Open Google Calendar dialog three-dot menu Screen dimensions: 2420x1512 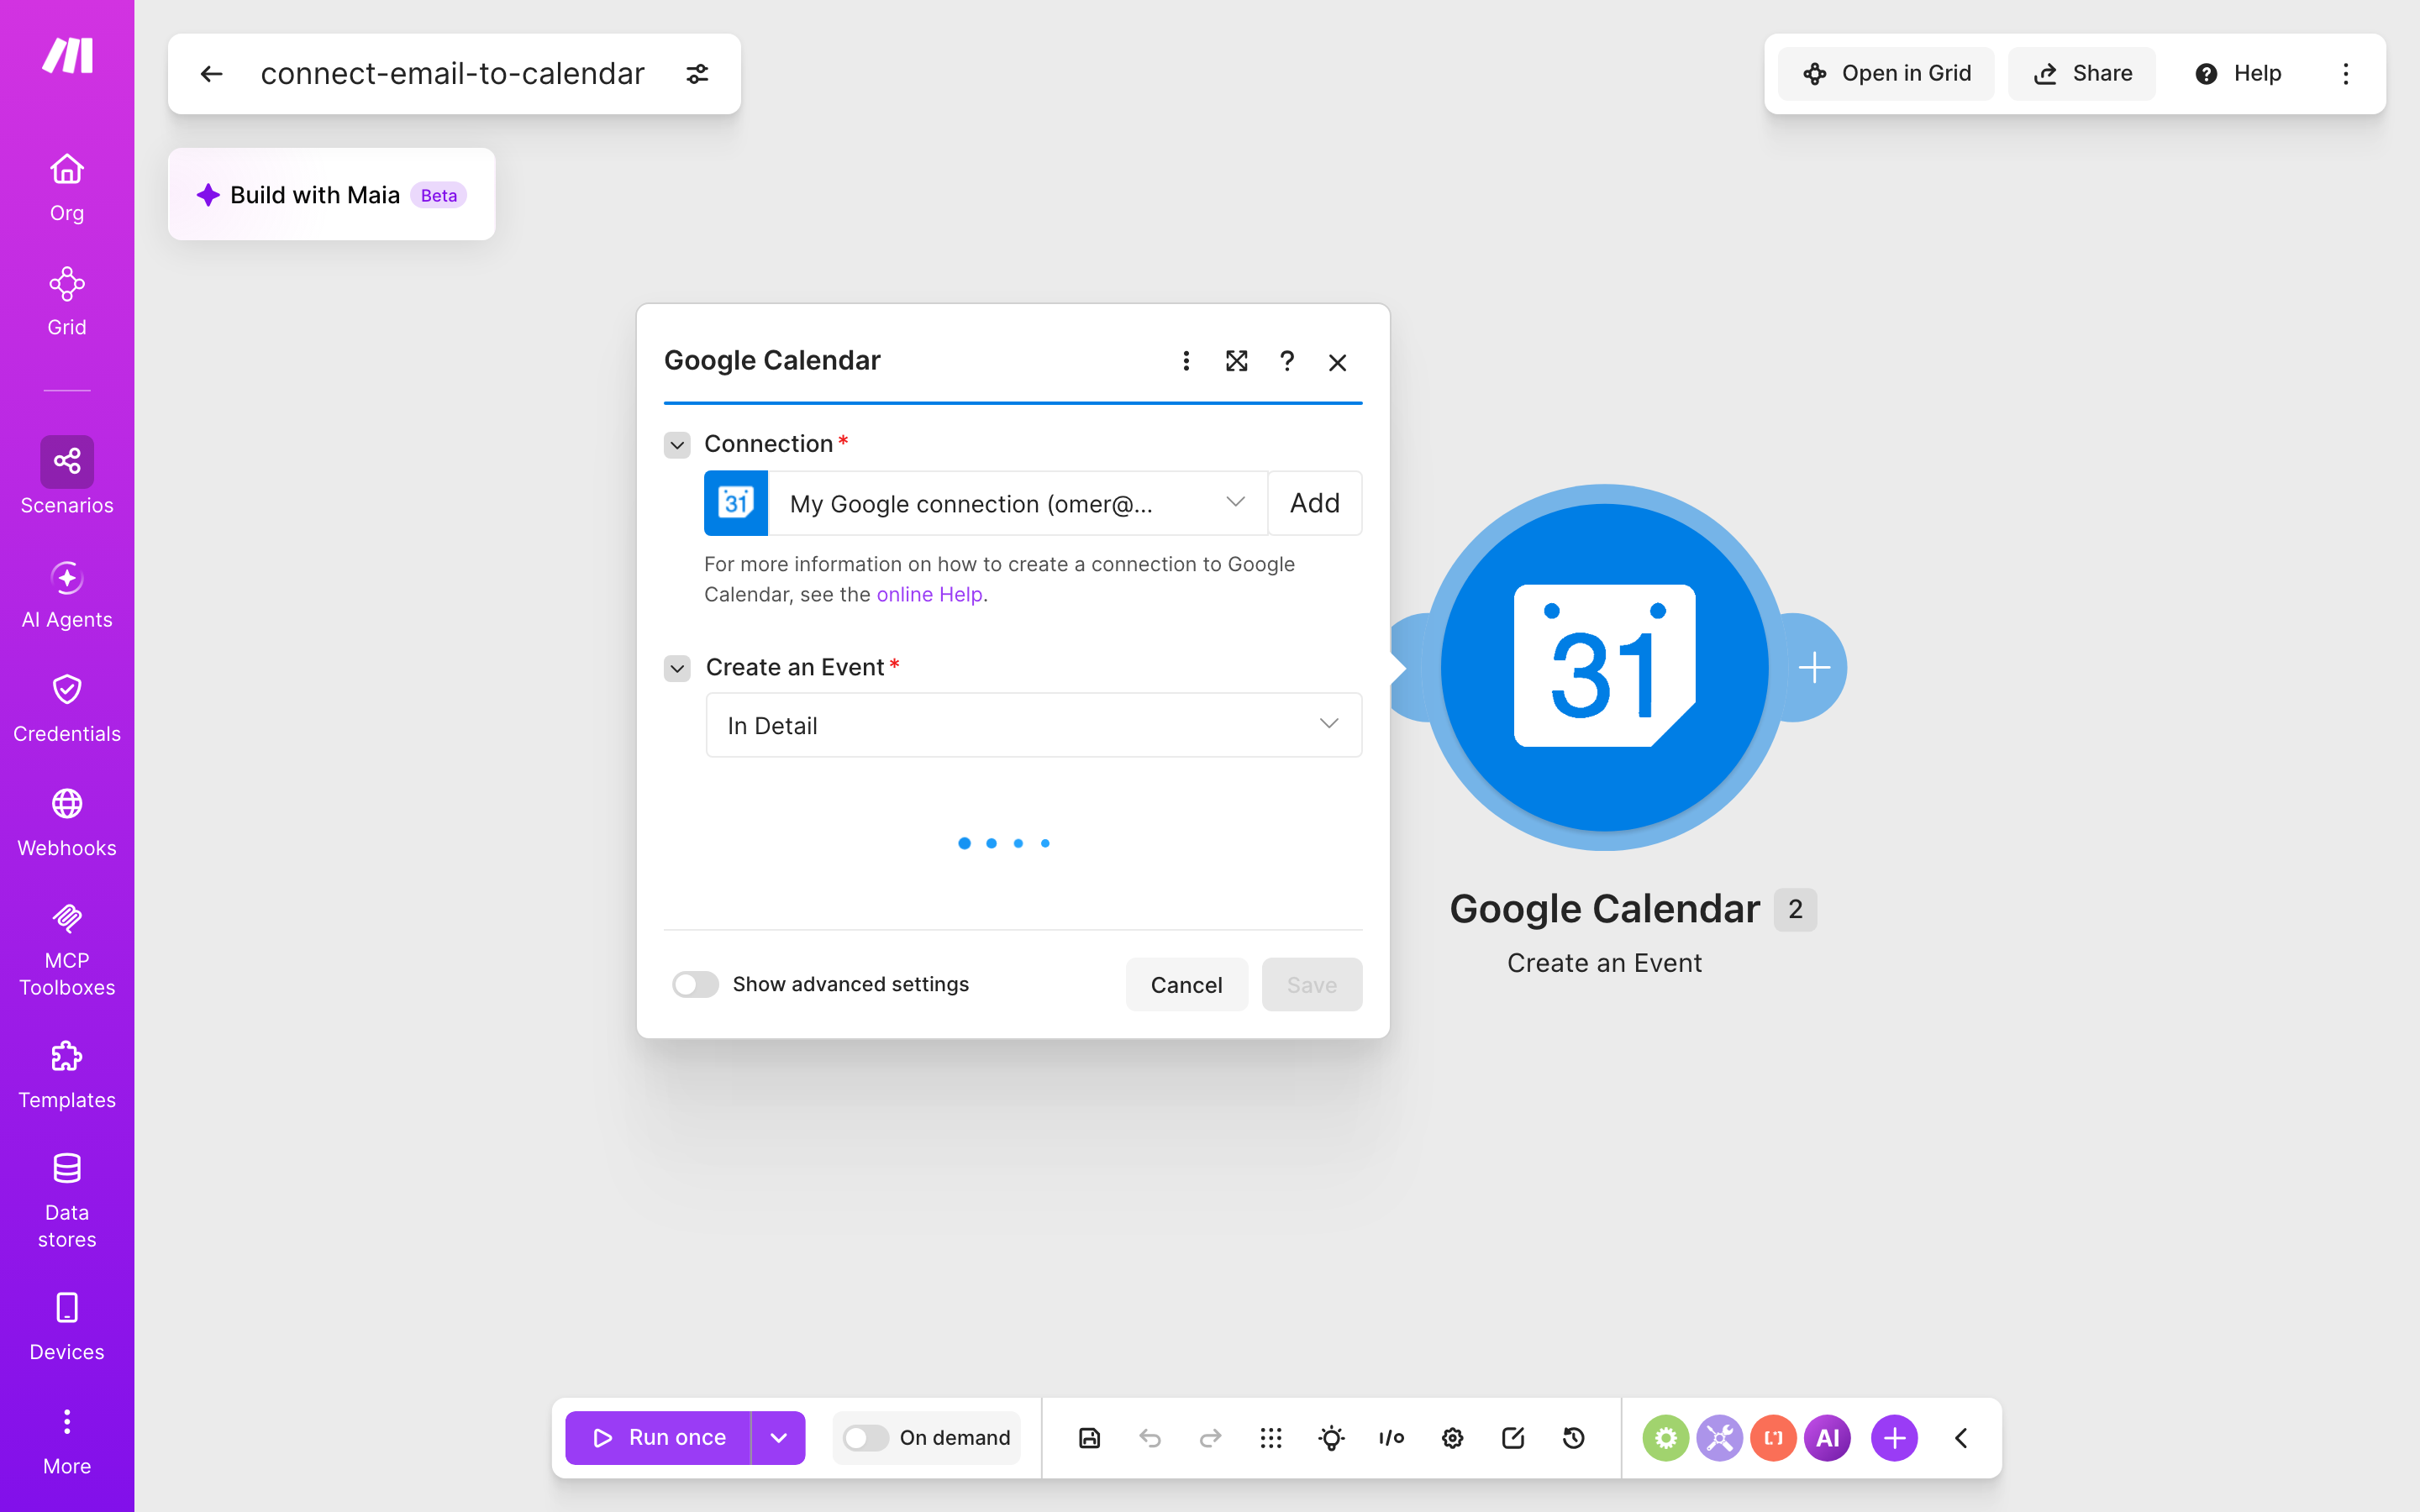[1186, 361]
